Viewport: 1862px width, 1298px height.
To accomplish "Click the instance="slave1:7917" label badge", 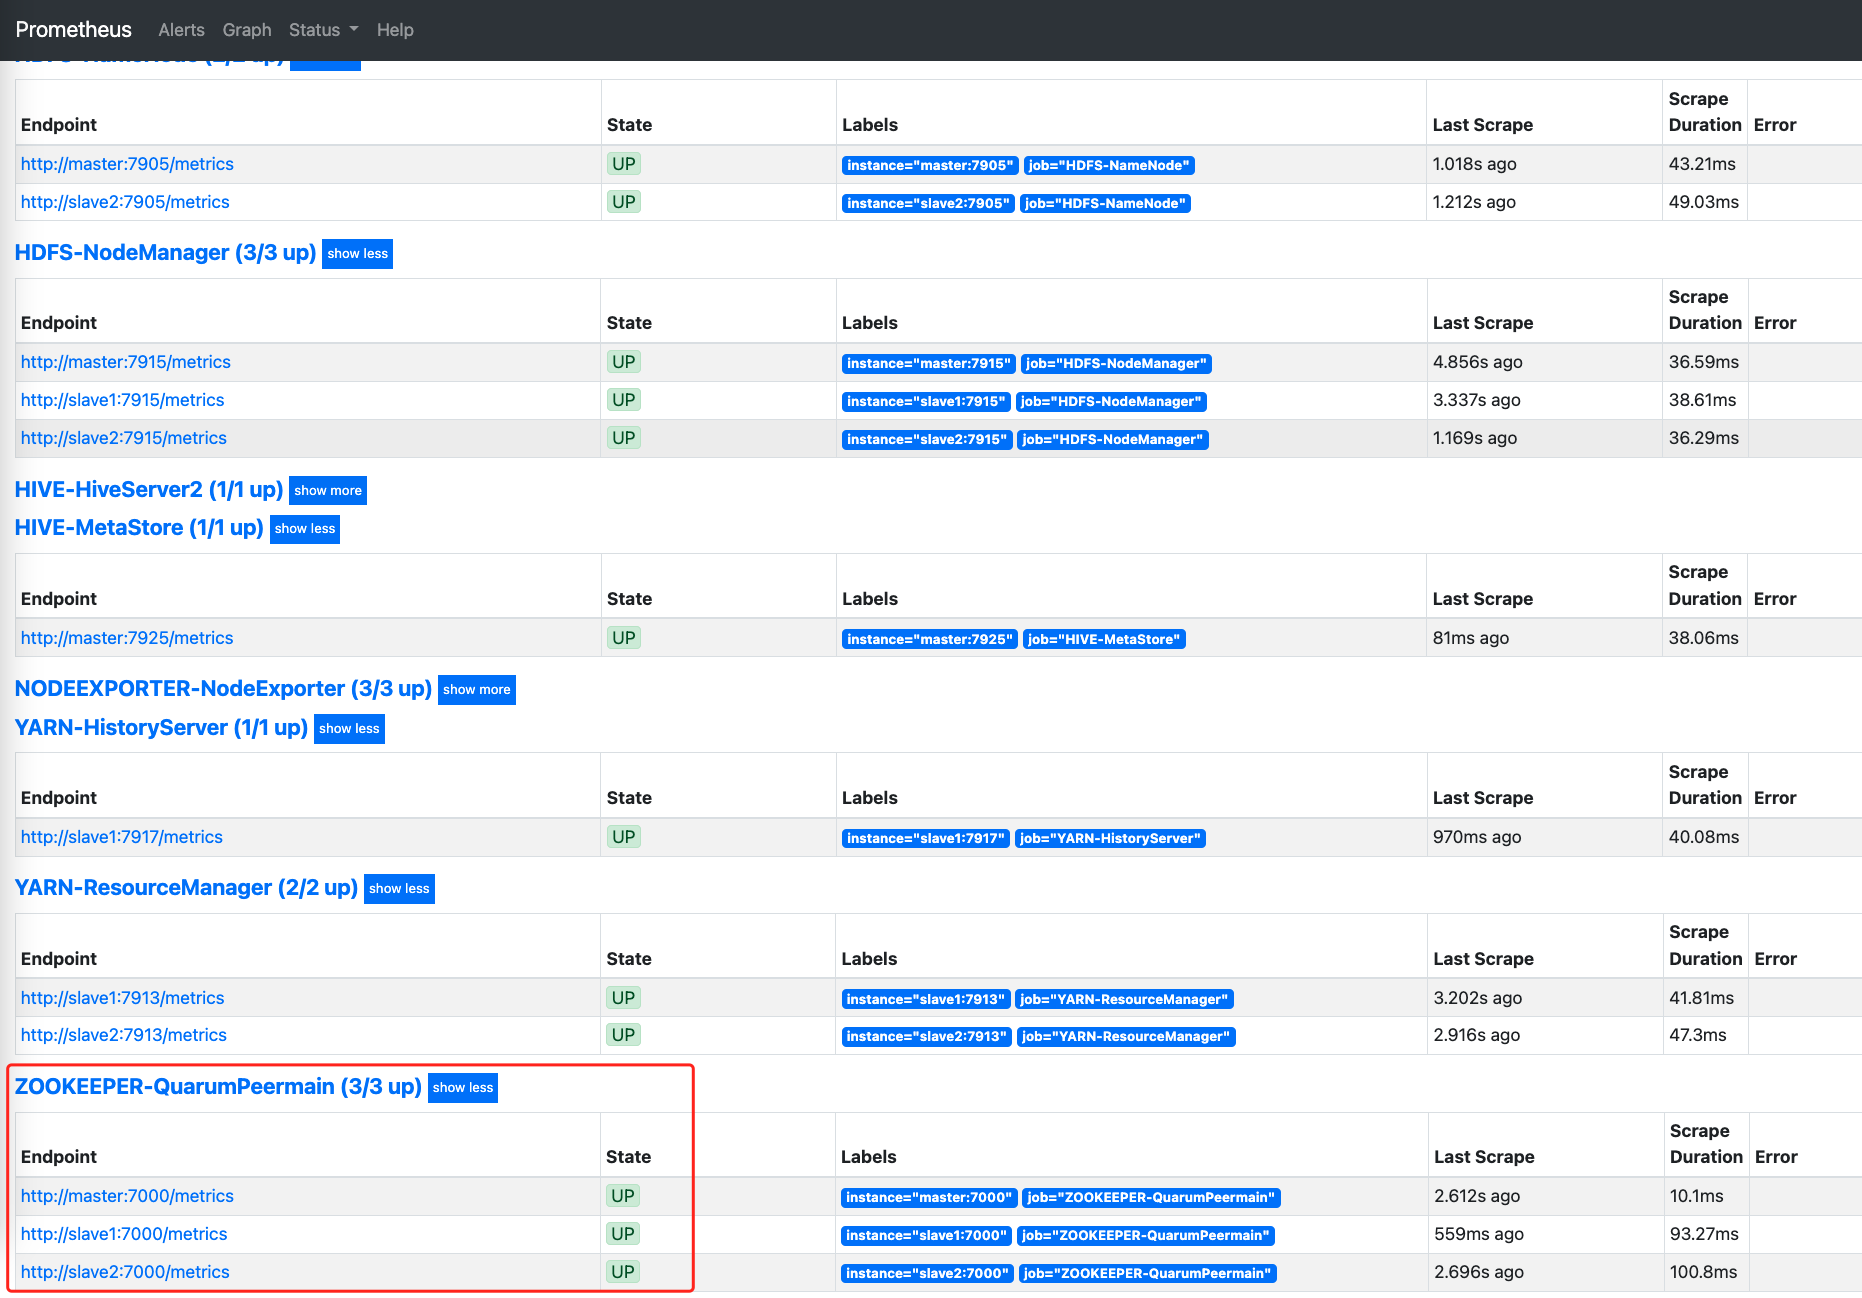I will pyautogui.click(x=925, y=839).
